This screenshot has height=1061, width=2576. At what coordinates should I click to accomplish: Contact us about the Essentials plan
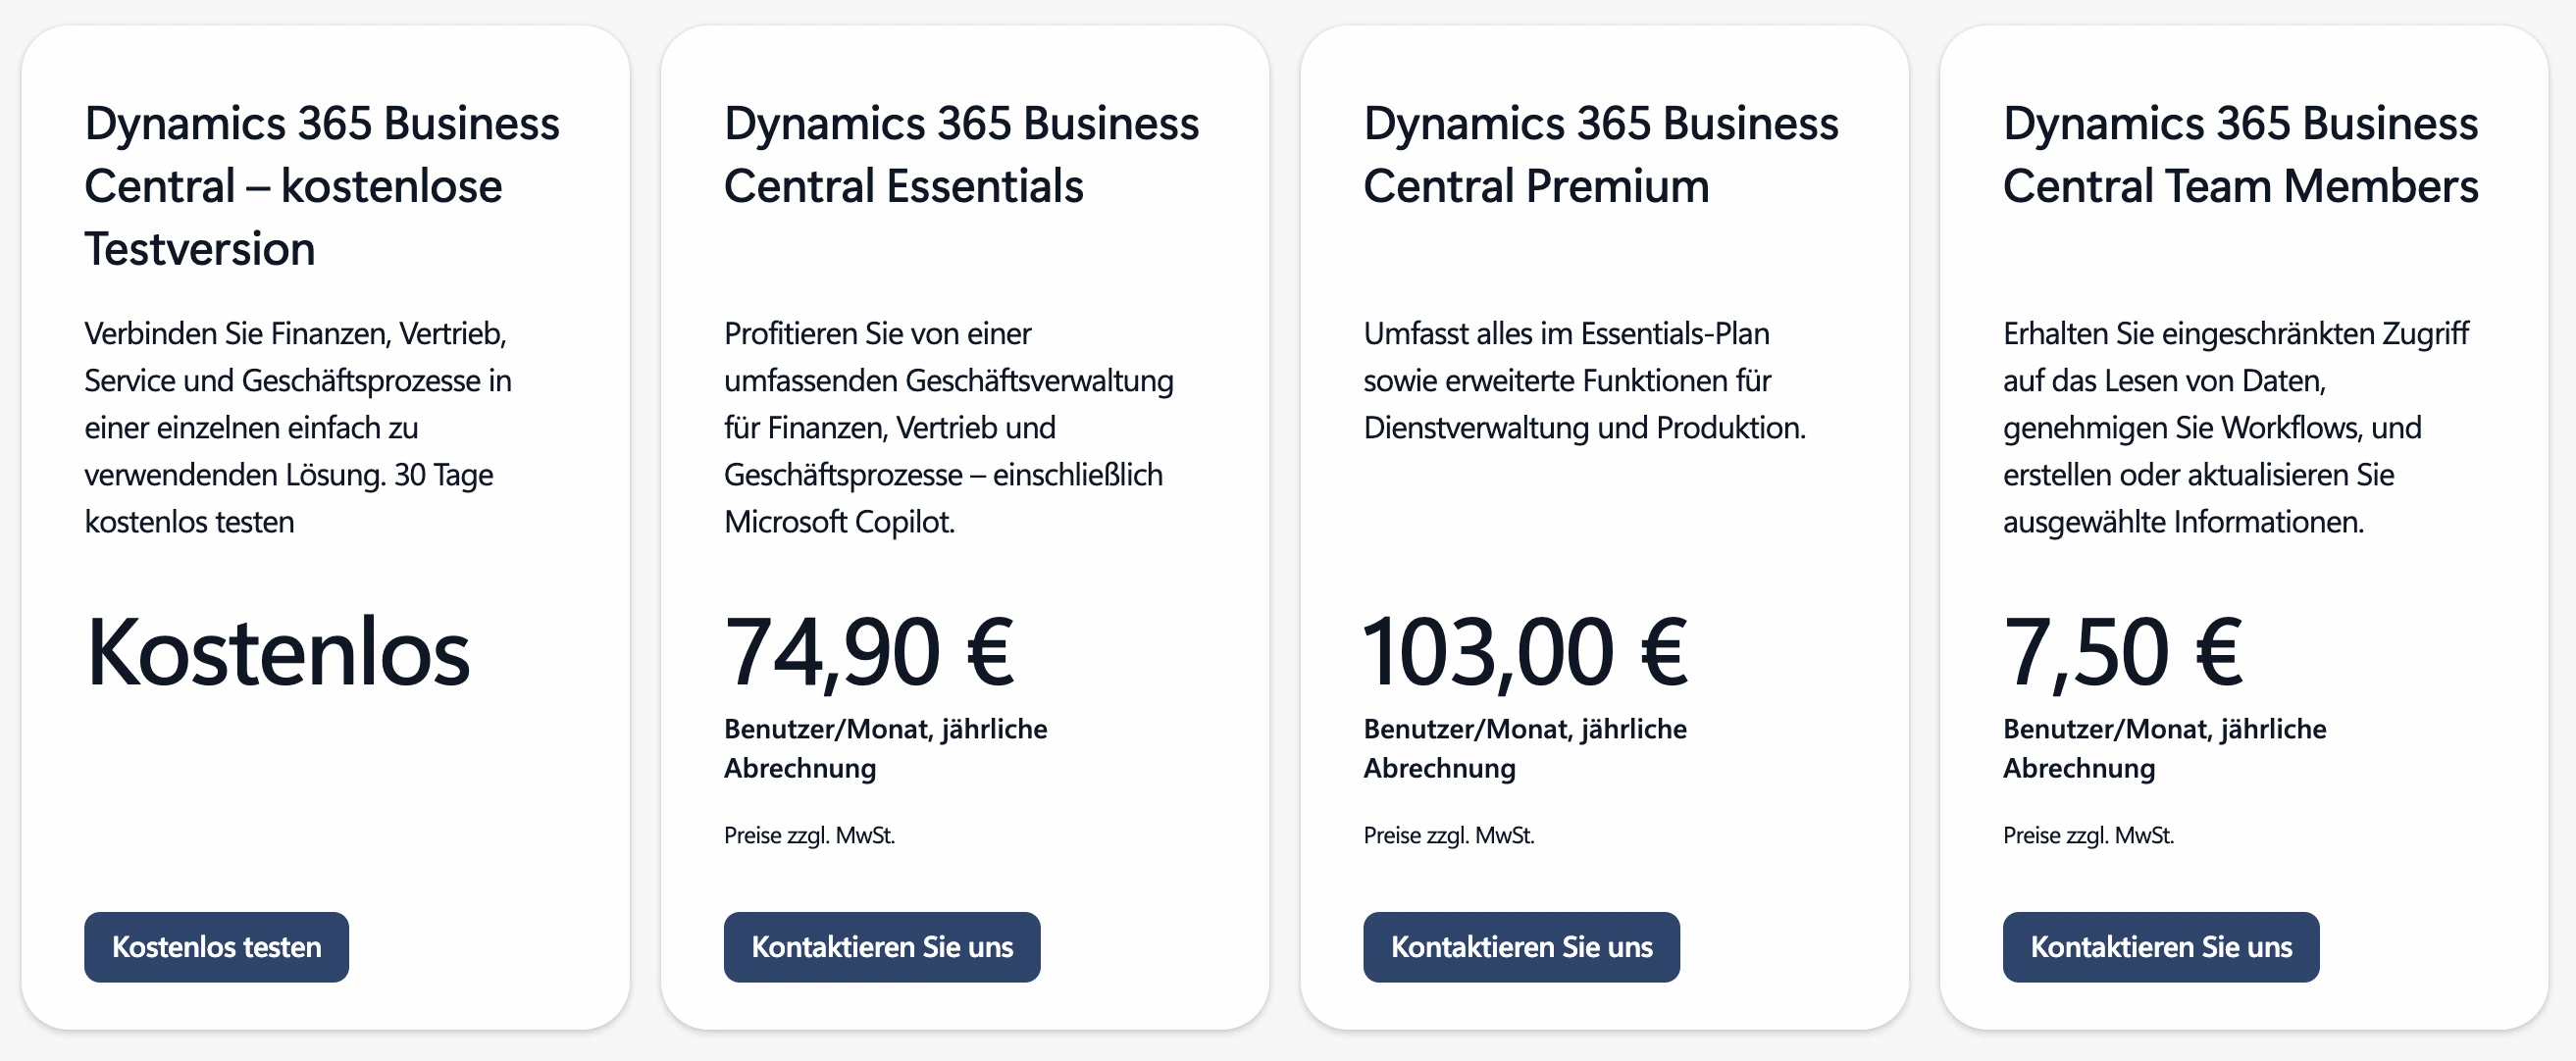[x=882, y=946]
